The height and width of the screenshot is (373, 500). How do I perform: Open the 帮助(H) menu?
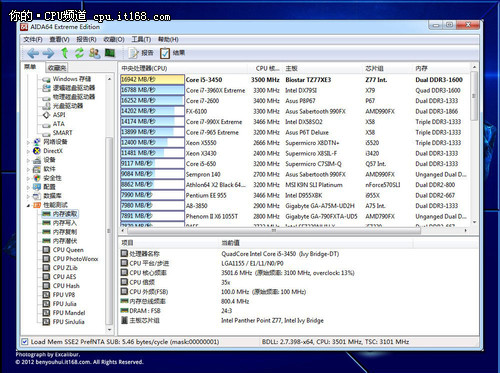click(168, 39)
